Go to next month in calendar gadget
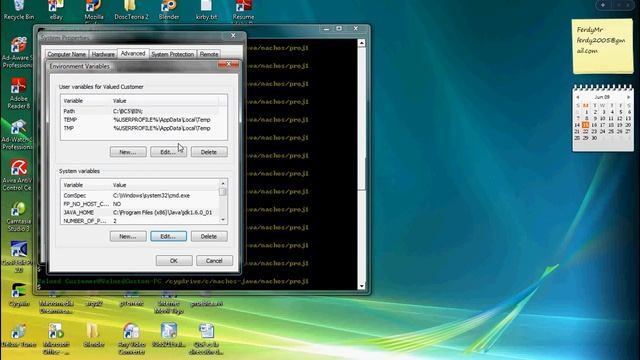The image size is (640, 360). 628,97
